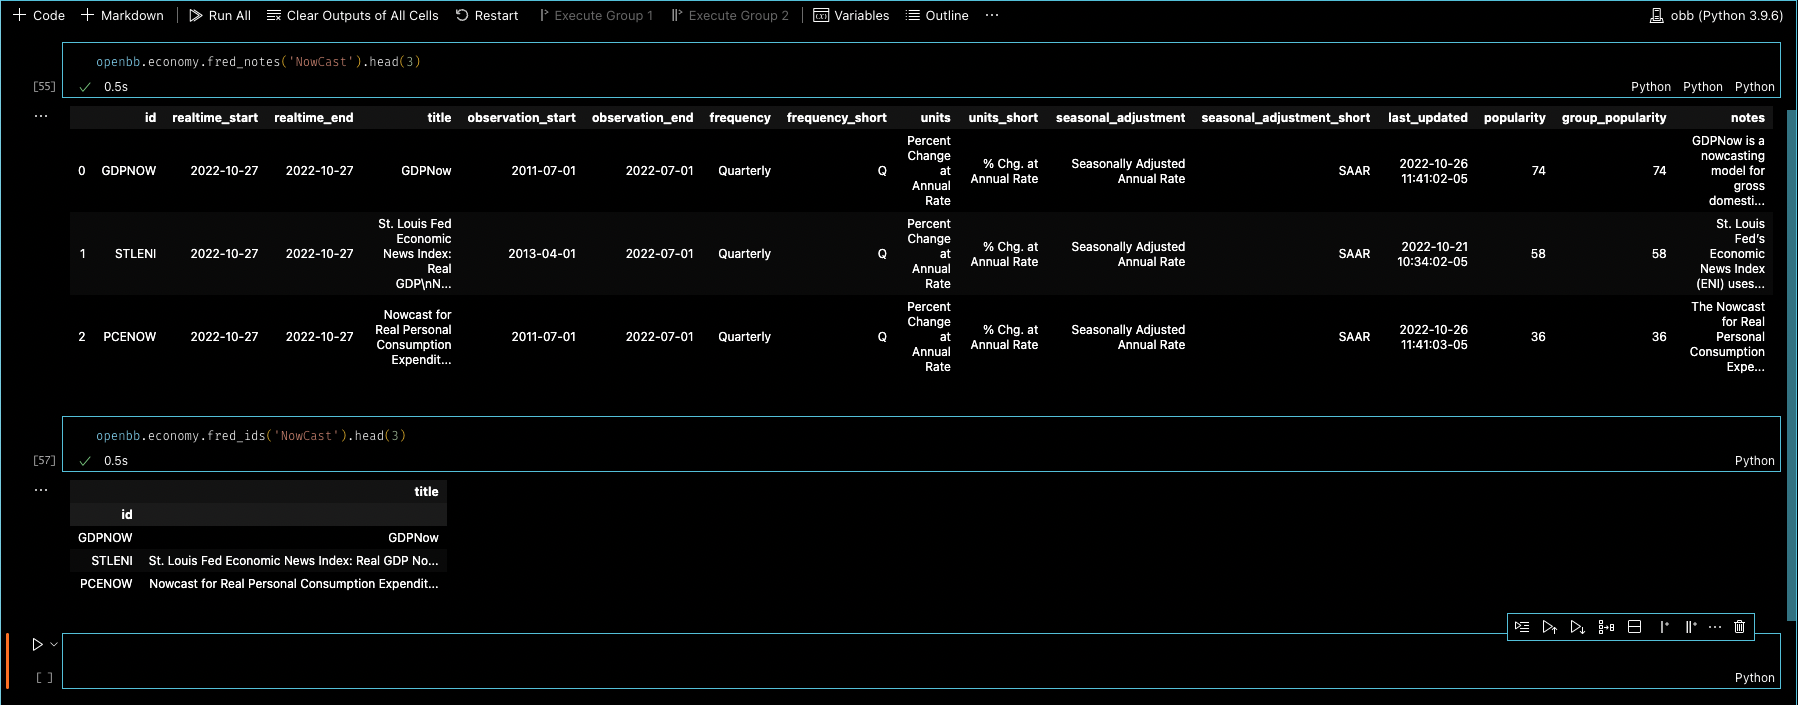1798x705 pixels.
Task: Open output actions menu for fred_notes output
Action: pyautogui.click(x=41, y=116)
